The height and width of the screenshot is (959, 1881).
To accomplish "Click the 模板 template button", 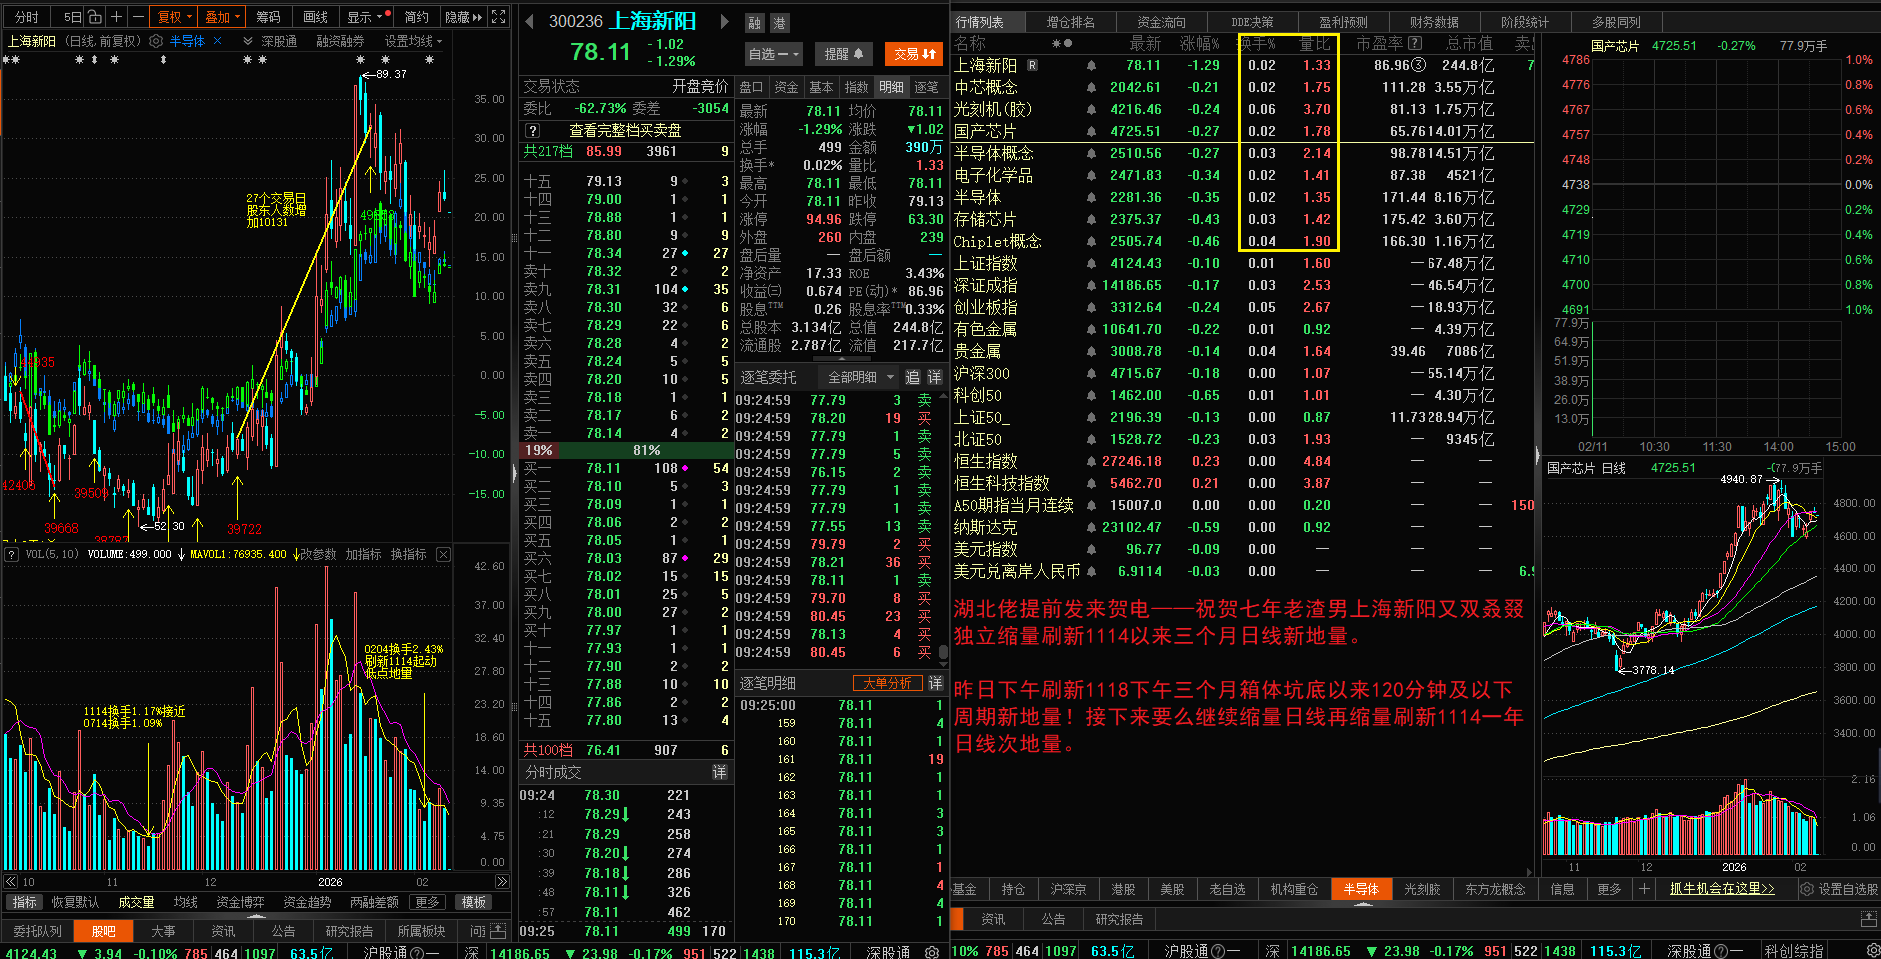I will (x=474, y=902).
